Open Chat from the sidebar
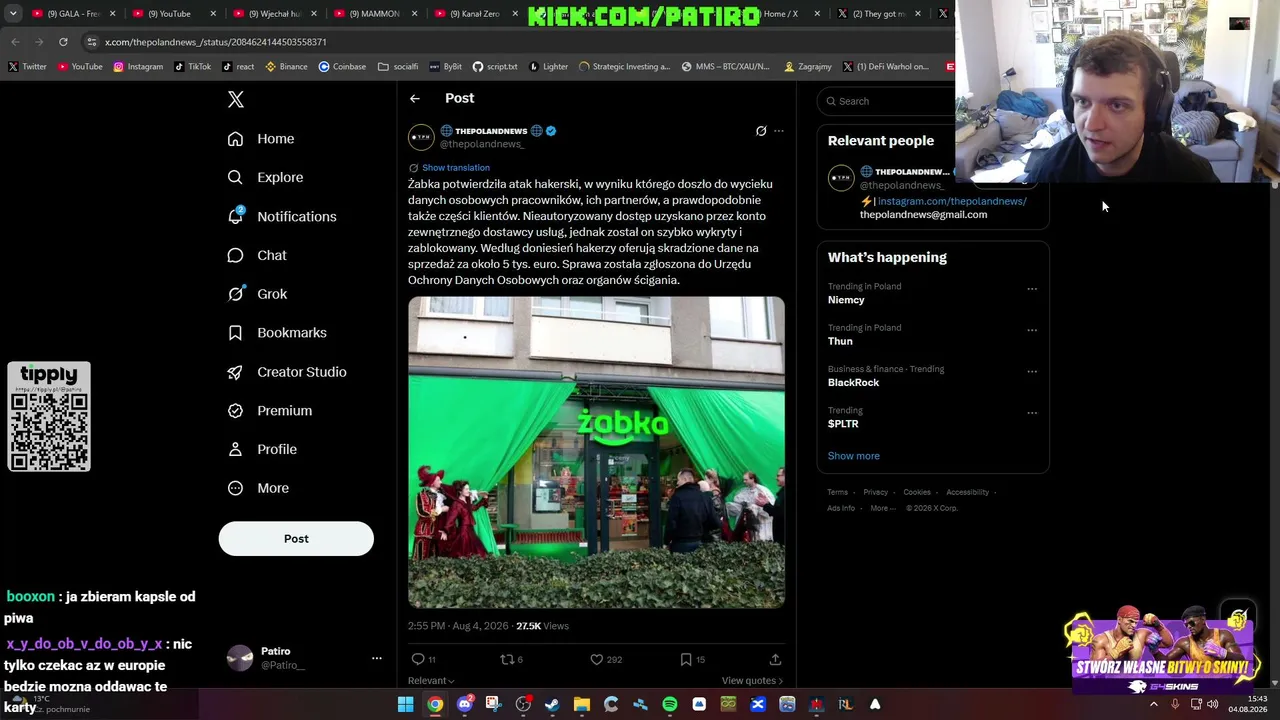1280x720 pixels. click(257, 255)
